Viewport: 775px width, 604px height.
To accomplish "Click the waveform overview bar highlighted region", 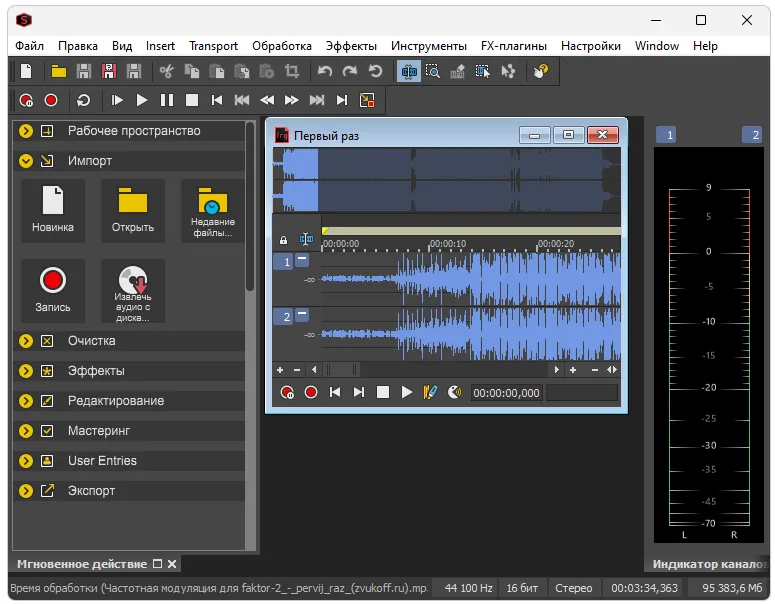I will click(x=301, y=180).
